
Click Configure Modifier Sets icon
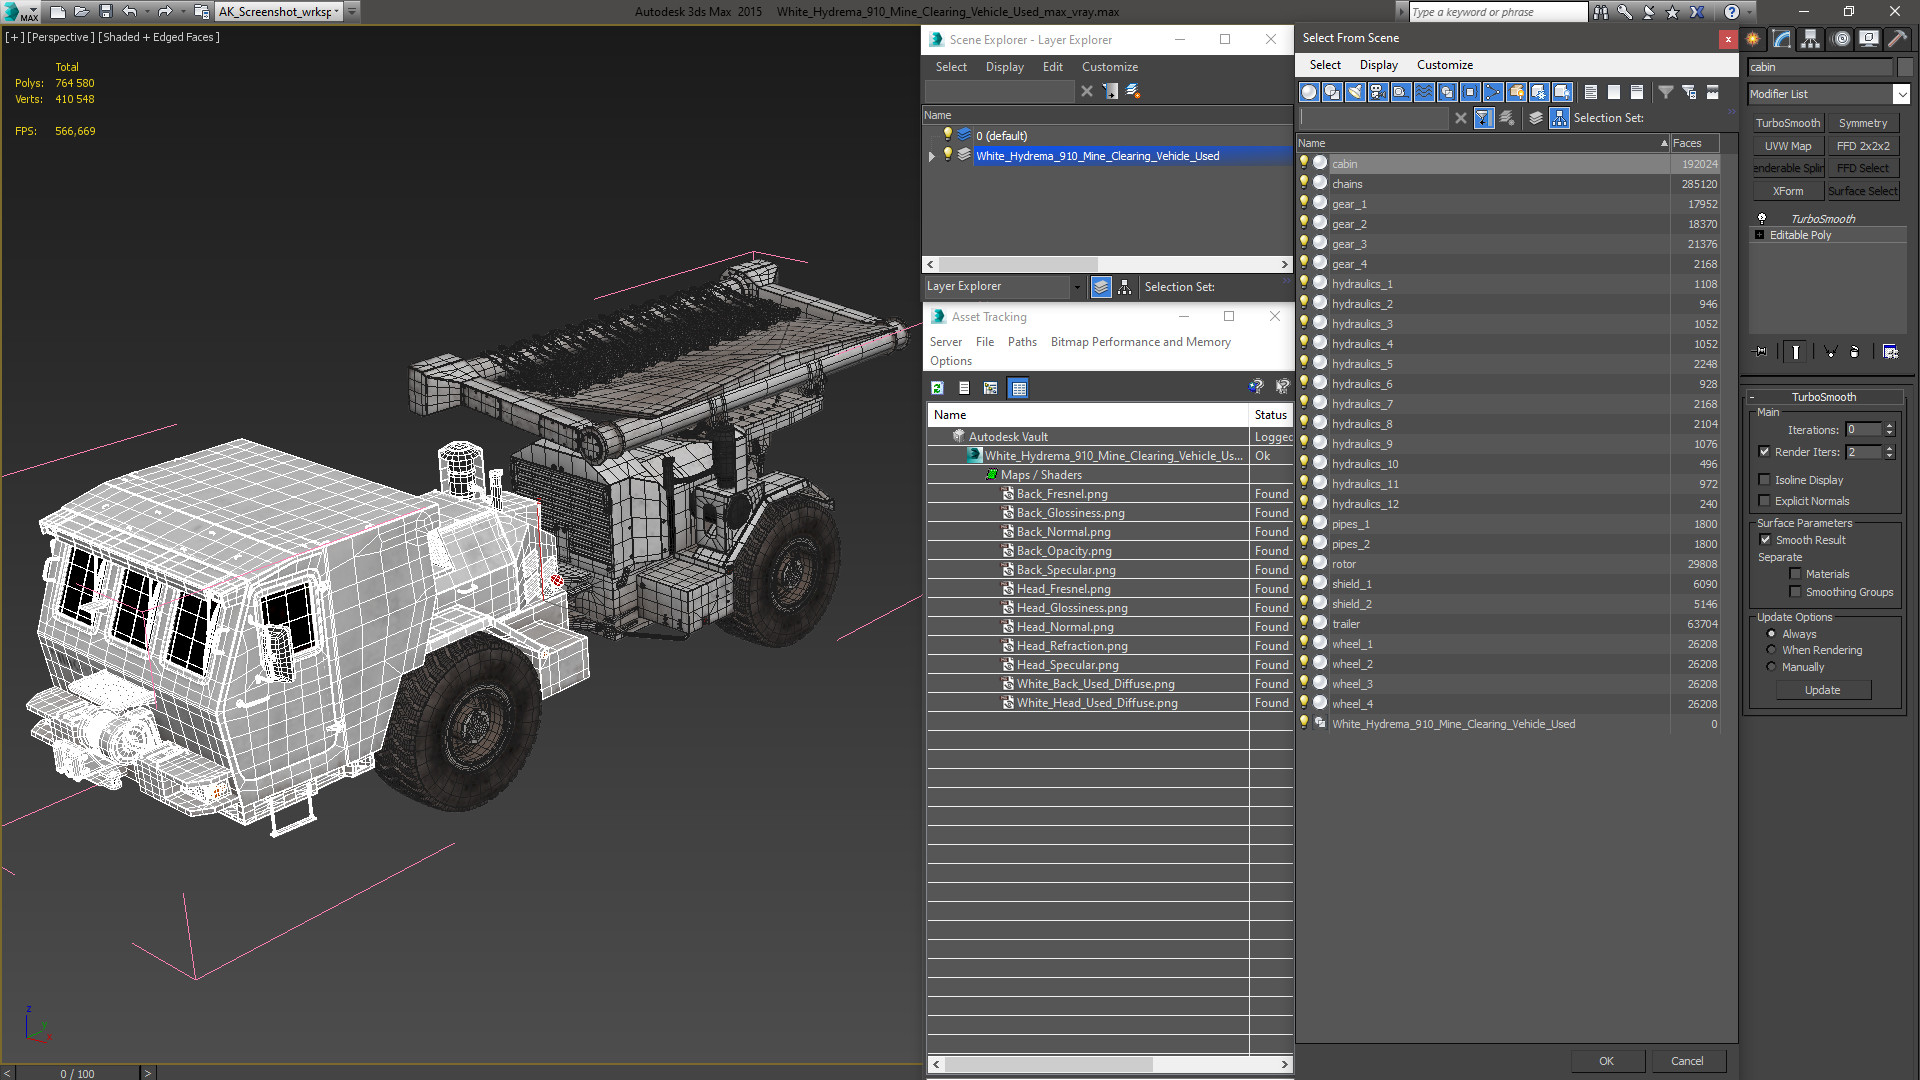point(1890,352)
